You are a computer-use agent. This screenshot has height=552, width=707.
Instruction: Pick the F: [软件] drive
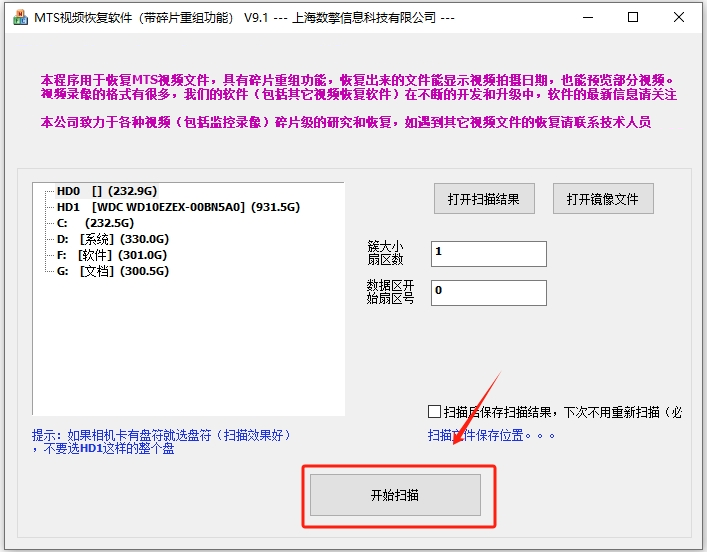tap(112, 255)
